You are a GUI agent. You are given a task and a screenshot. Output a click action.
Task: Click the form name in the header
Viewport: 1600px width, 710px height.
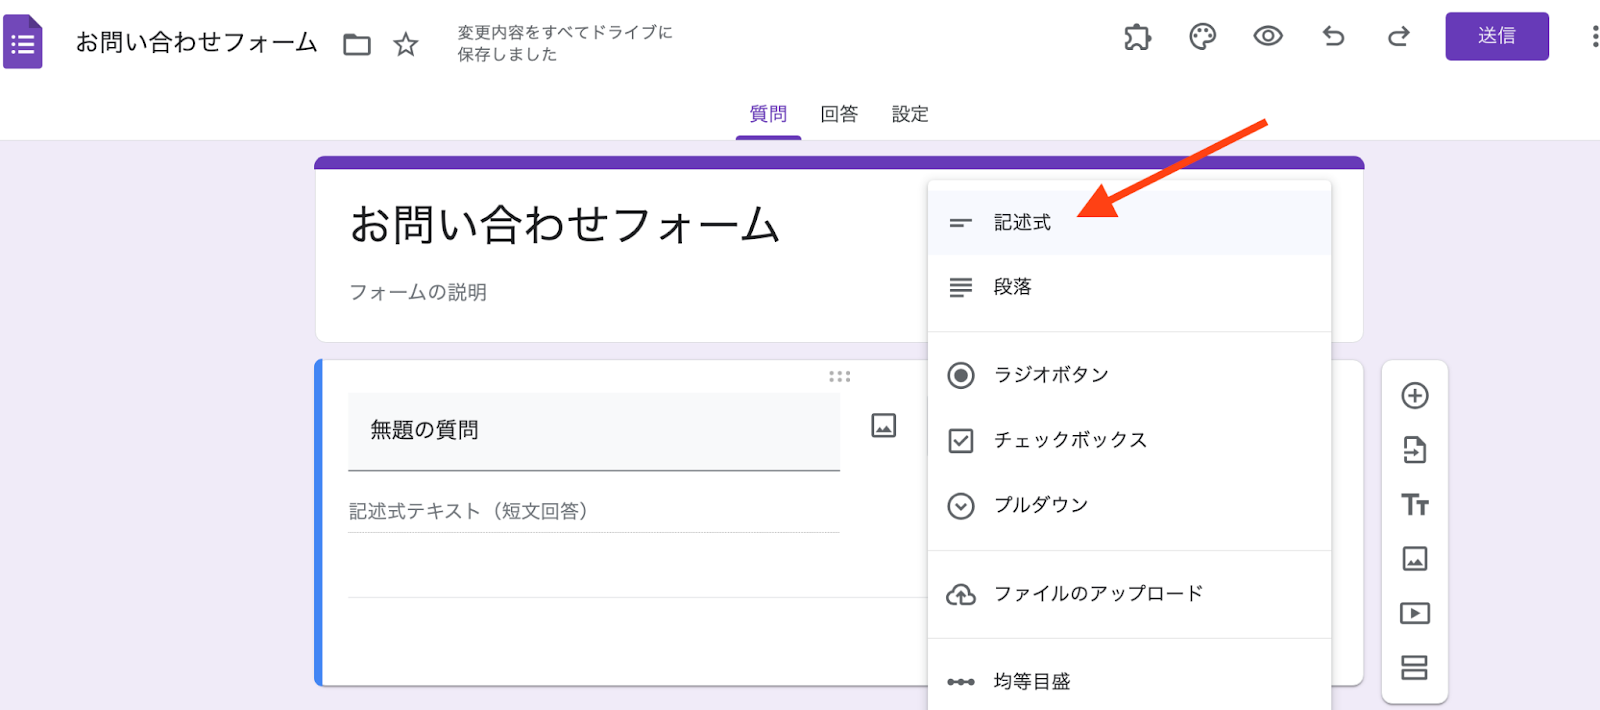pyautogui.click(x=197, y=42)
